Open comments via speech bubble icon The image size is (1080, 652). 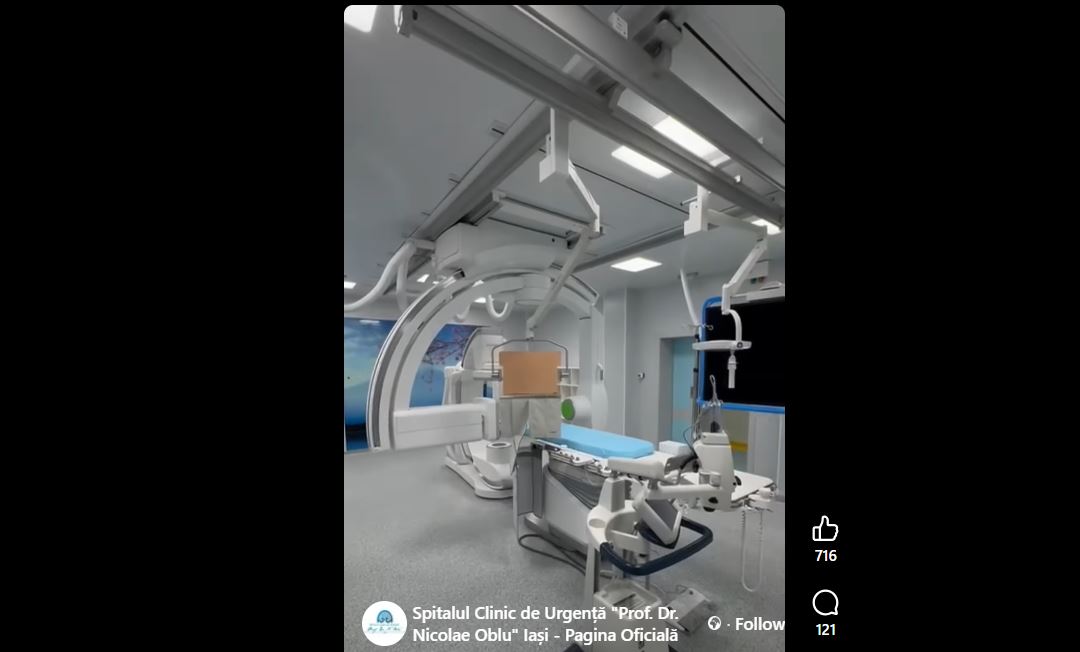[825, 603]
